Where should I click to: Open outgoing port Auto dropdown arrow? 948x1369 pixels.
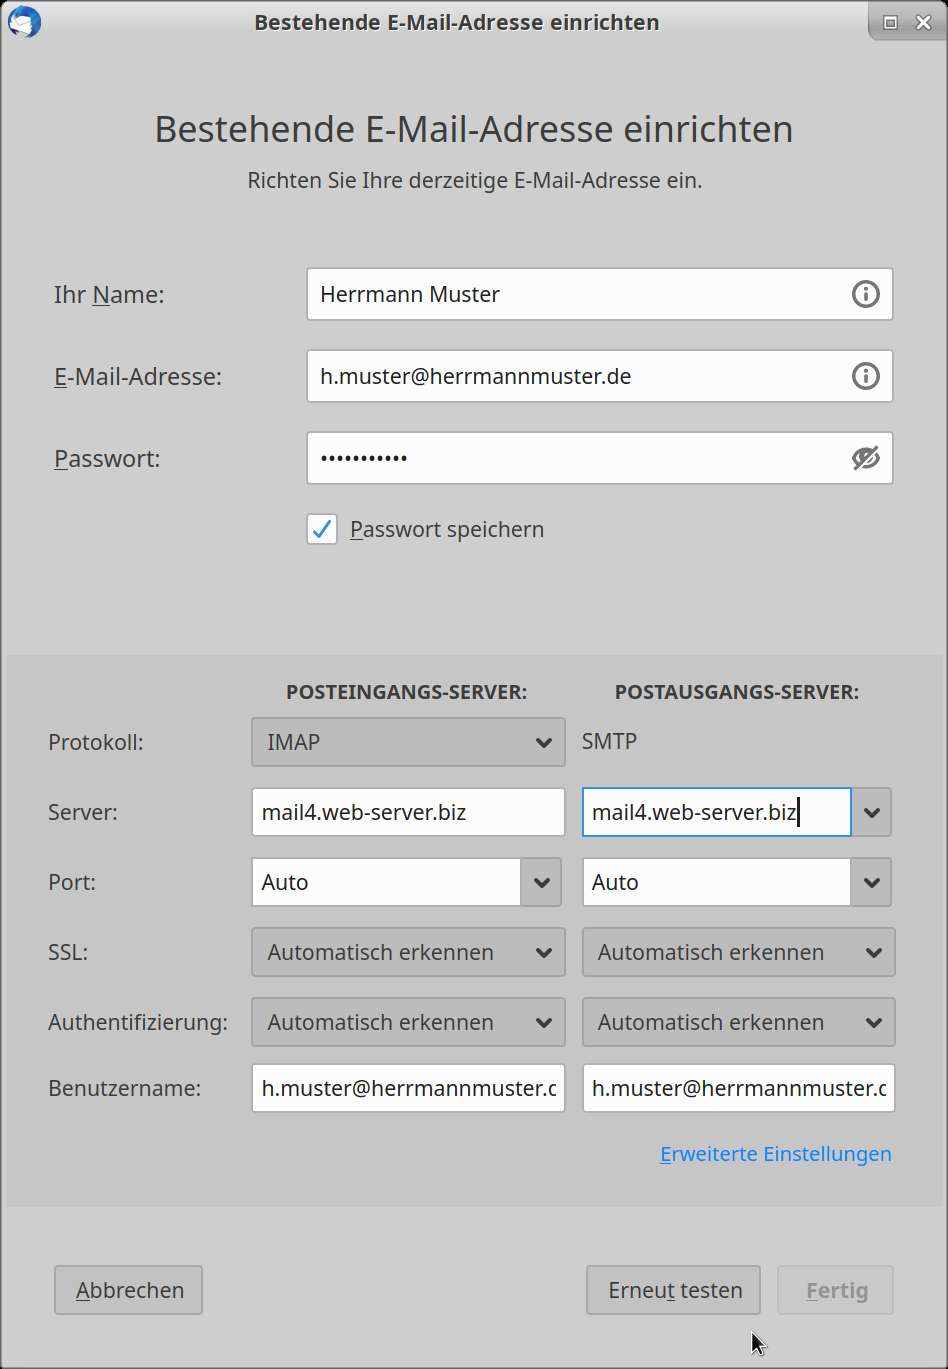click(871, 882)
